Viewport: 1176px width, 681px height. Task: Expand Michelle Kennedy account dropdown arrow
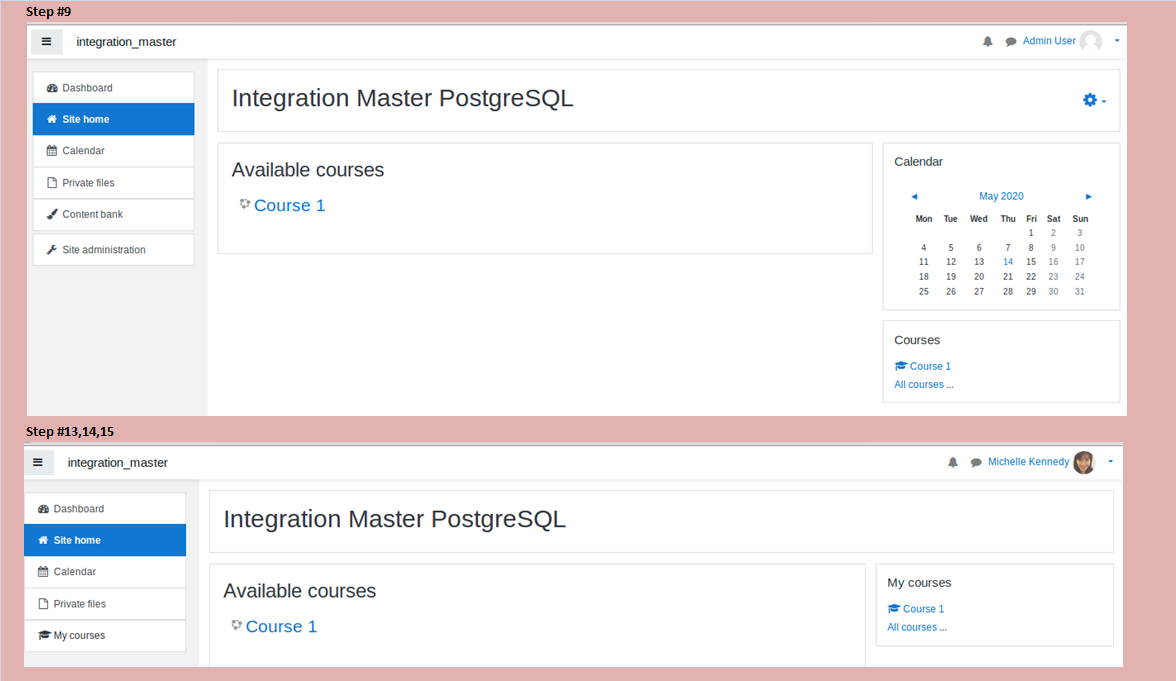[1111, 462]
